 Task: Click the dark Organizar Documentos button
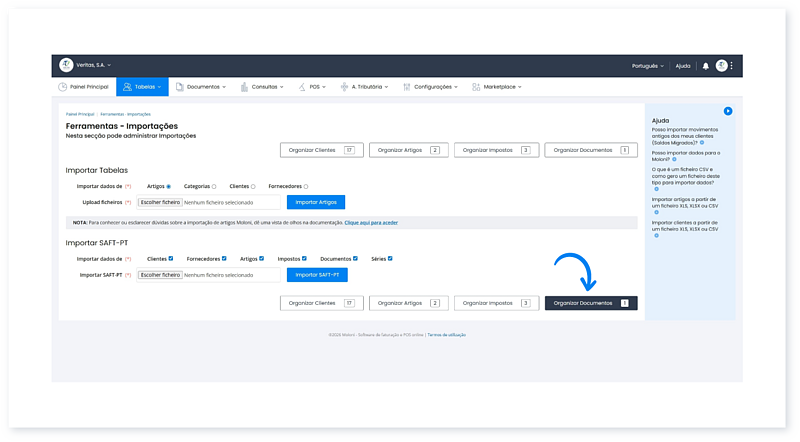[x=590, y=302]
